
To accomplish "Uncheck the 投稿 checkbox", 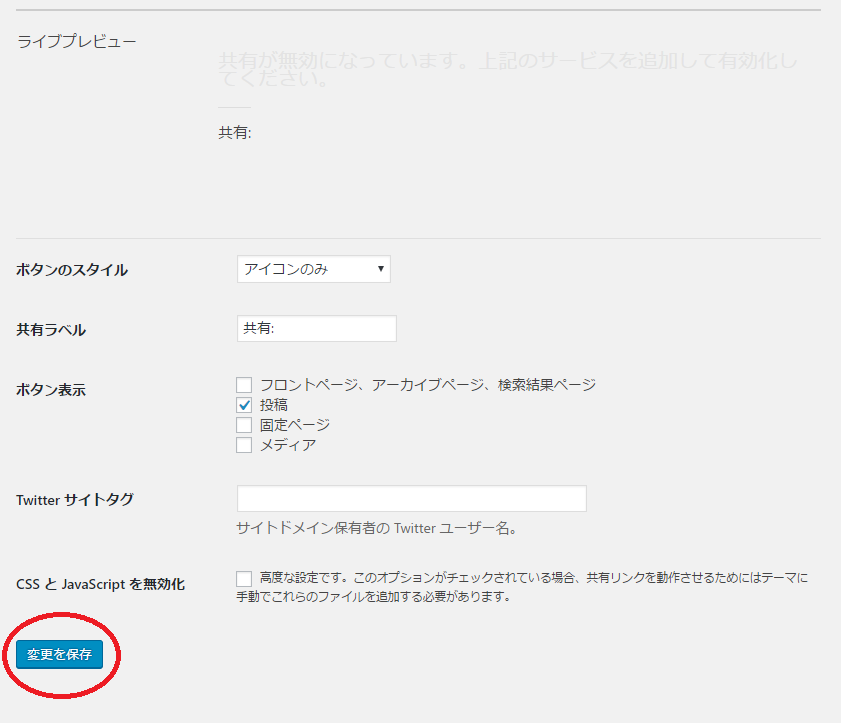I will 244,405.
